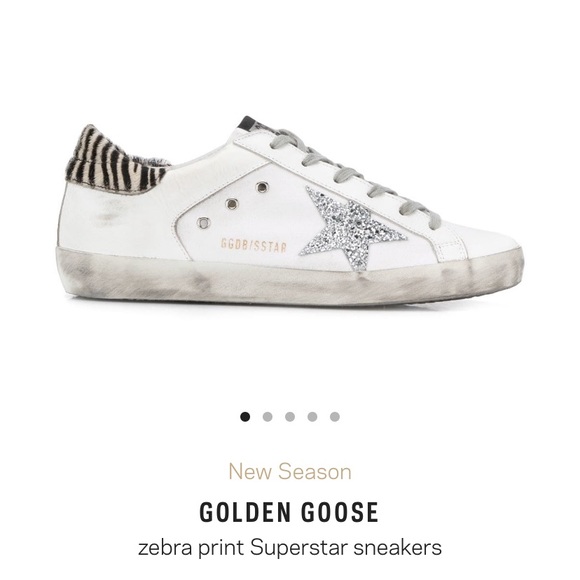This screenshot has height=580, width=580.
Task: Go to the fourth image dot
Action: coord(312,417)
